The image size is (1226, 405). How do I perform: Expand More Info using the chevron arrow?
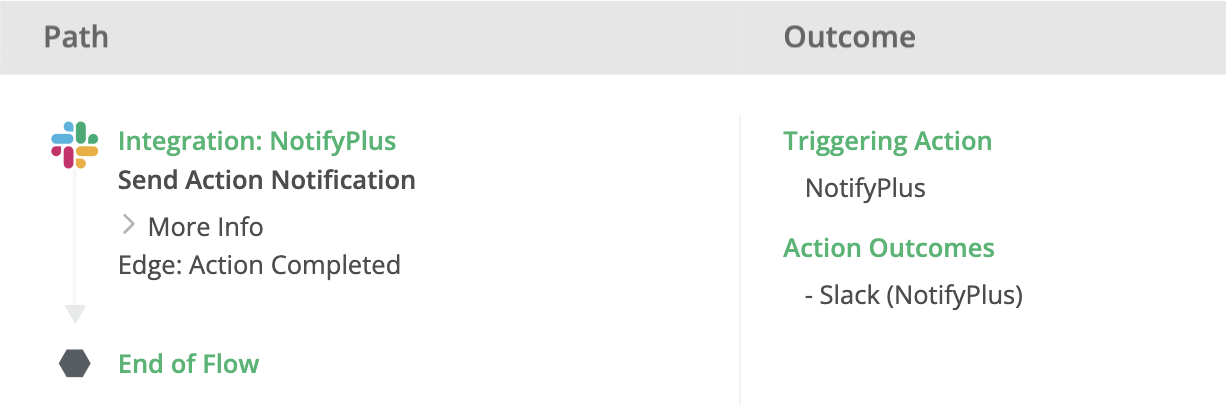click(x=128, y=226)
